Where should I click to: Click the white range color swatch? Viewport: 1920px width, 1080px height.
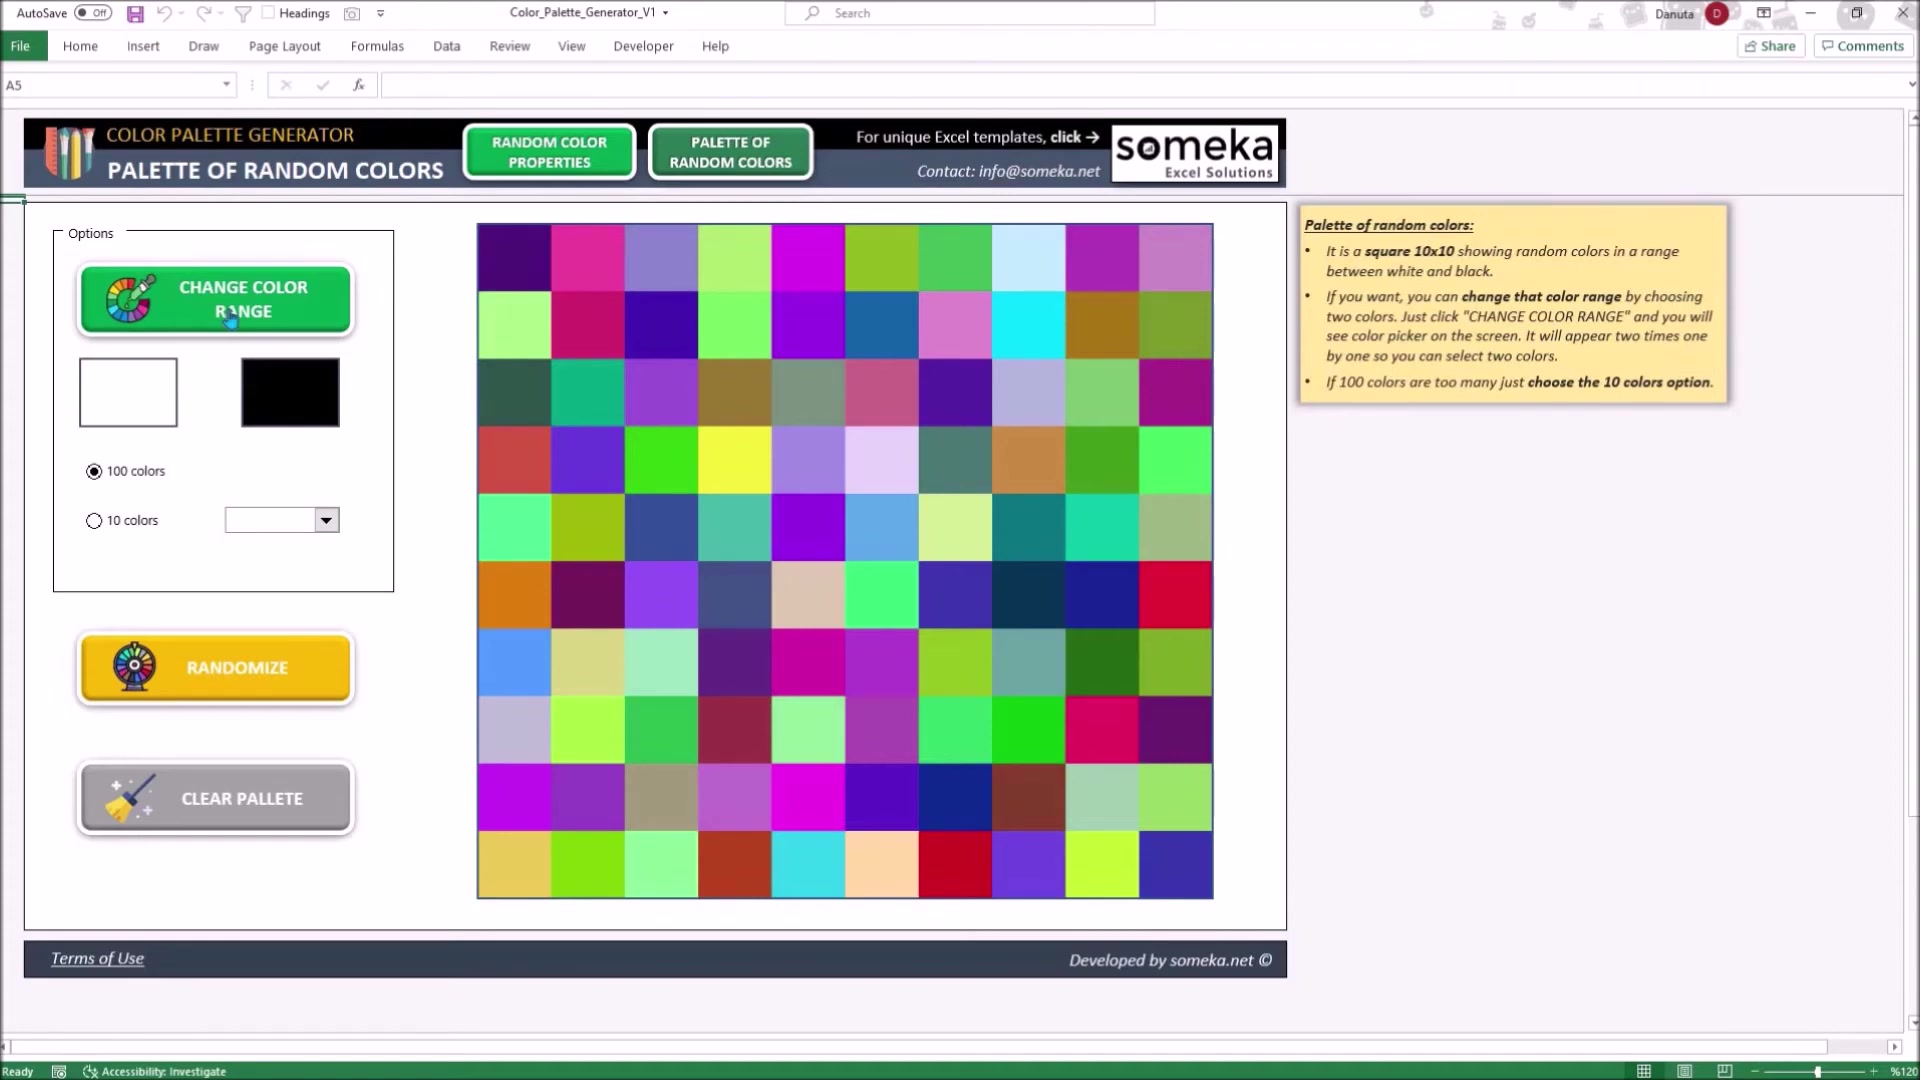point(128,392)
